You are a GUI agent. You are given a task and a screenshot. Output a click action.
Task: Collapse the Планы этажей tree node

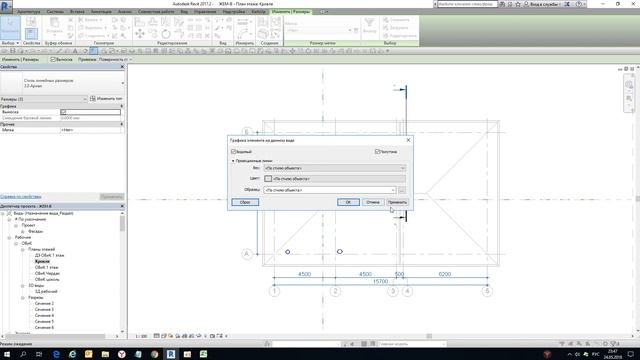click(x=23, y=249)
